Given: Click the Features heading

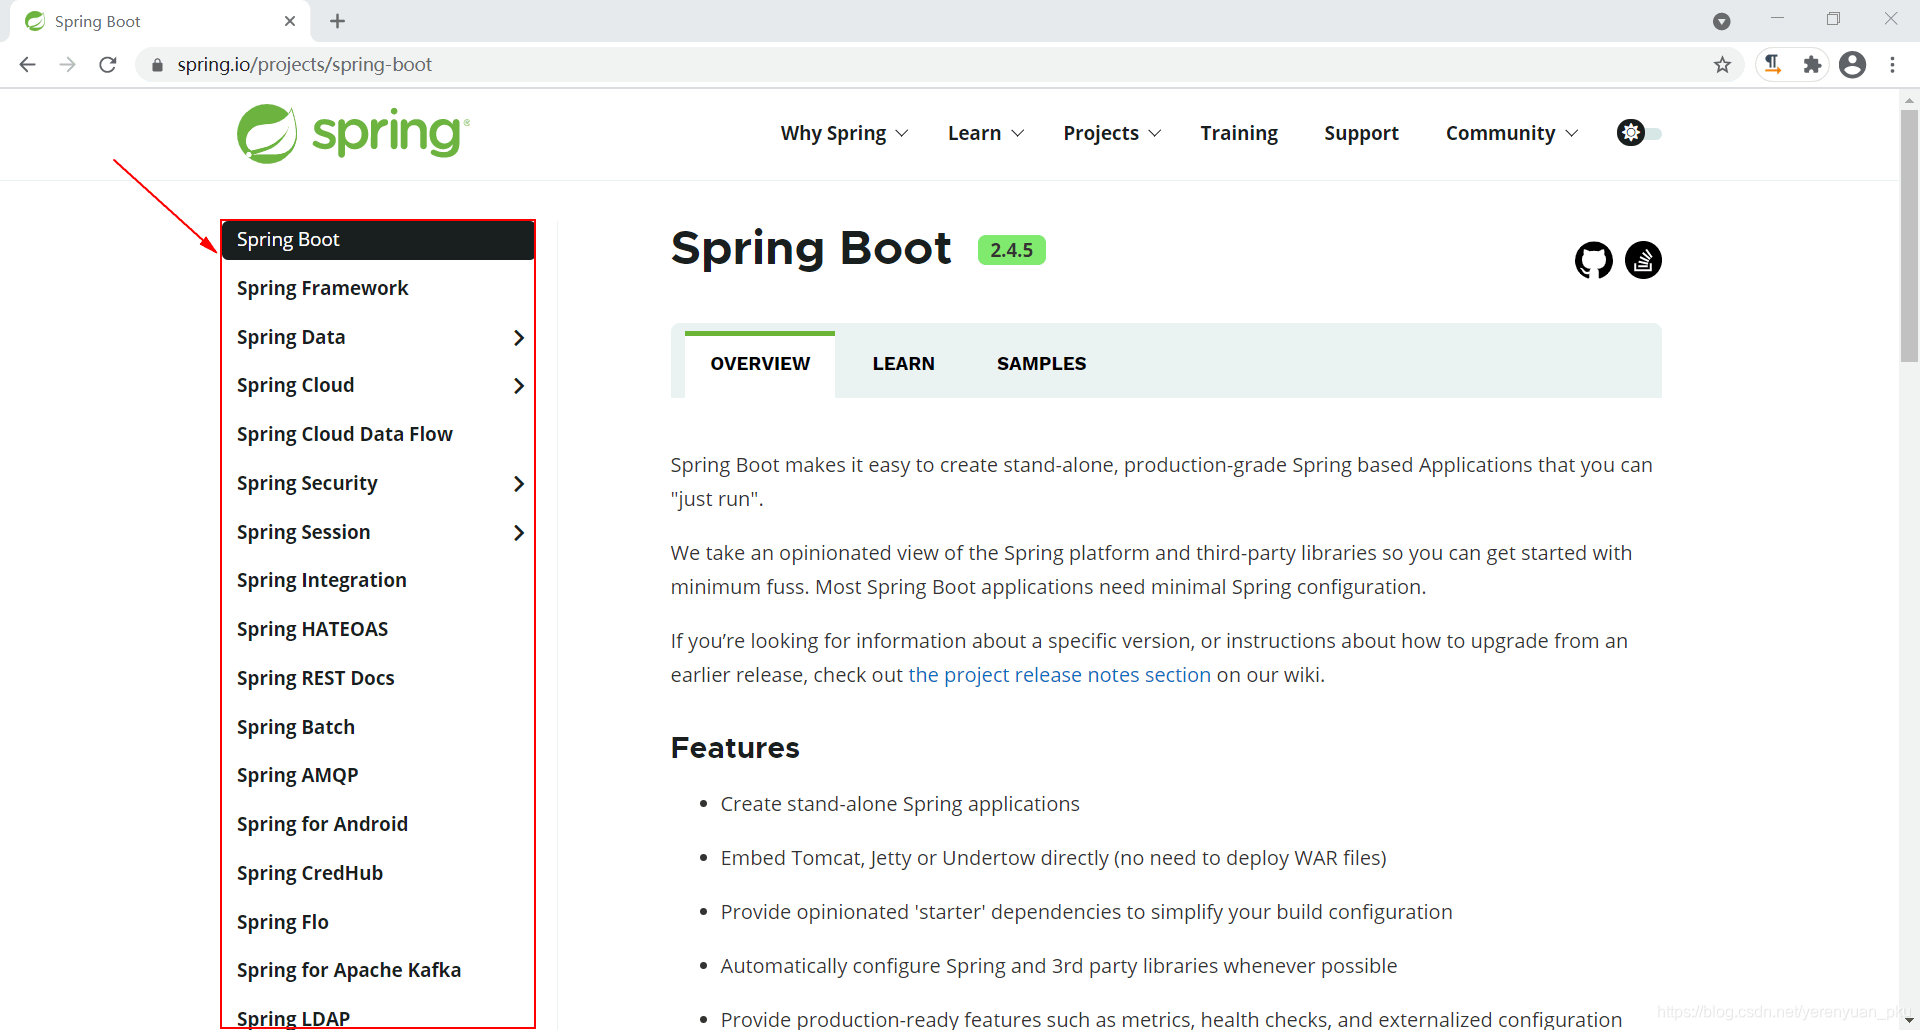Looking at the screenshot, I should pos(735,748).
